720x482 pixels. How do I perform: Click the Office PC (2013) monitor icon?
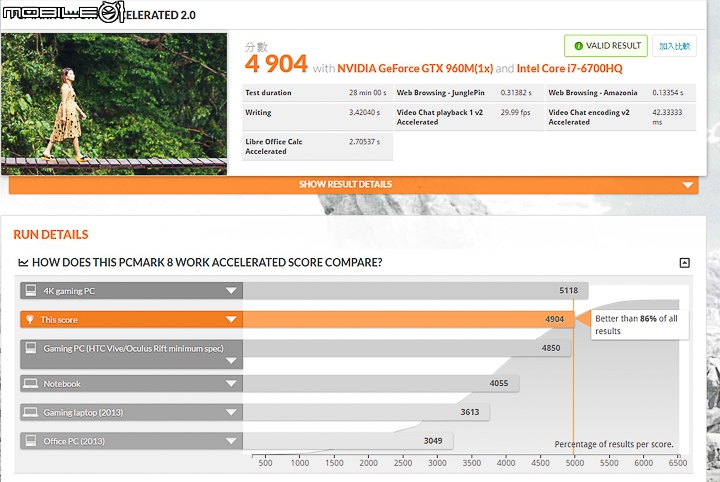(31, 441)
